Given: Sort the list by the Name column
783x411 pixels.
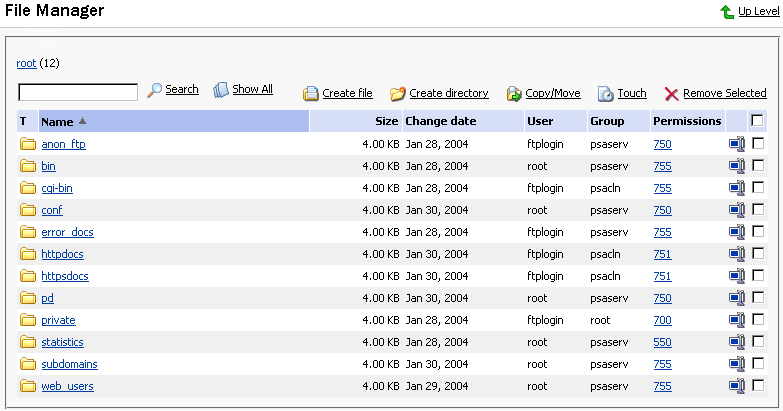Looking at the screenshot, I should tap(57, 122).
